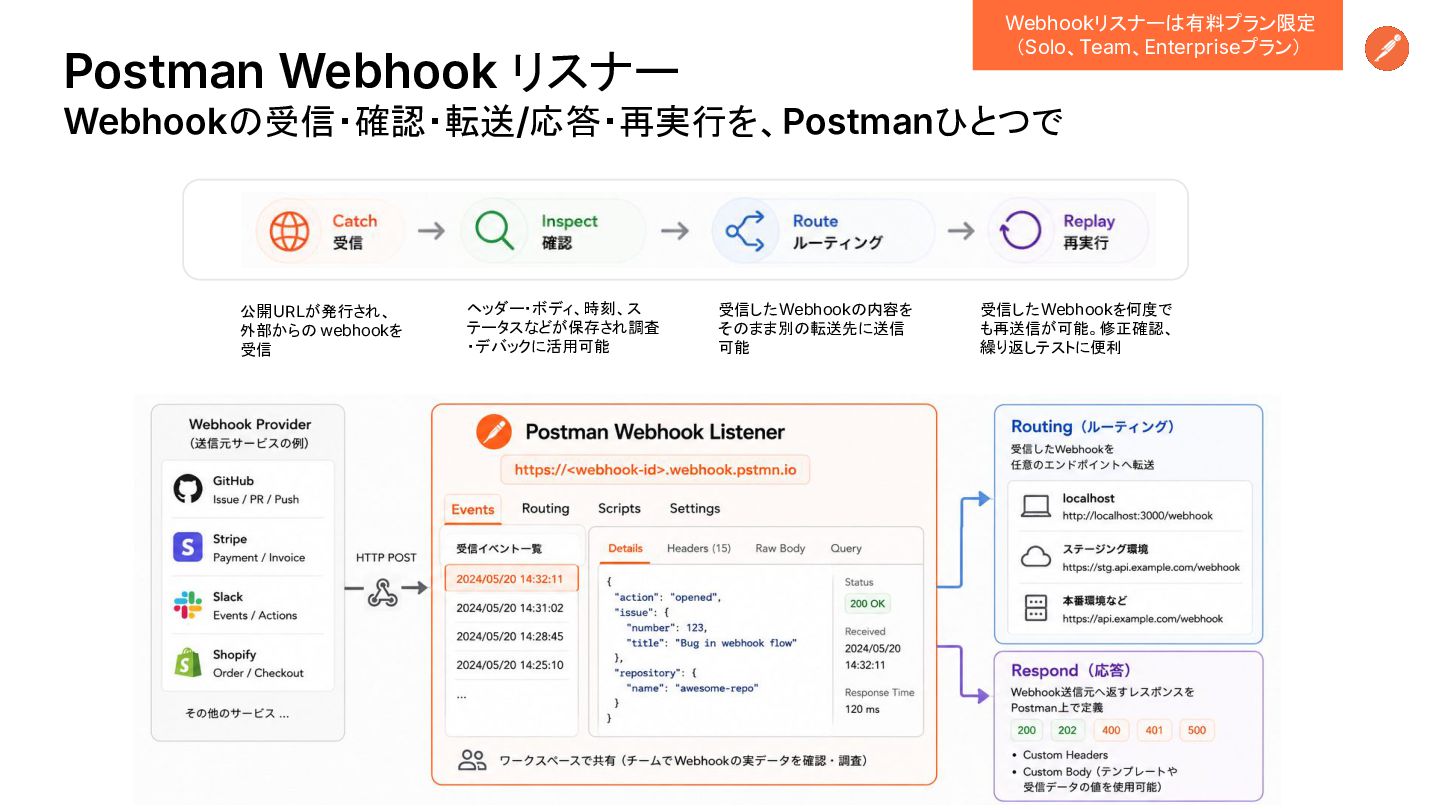Click the Shopify provider name
This screenshot has width=1440, height=810.
tap(234, 655)
